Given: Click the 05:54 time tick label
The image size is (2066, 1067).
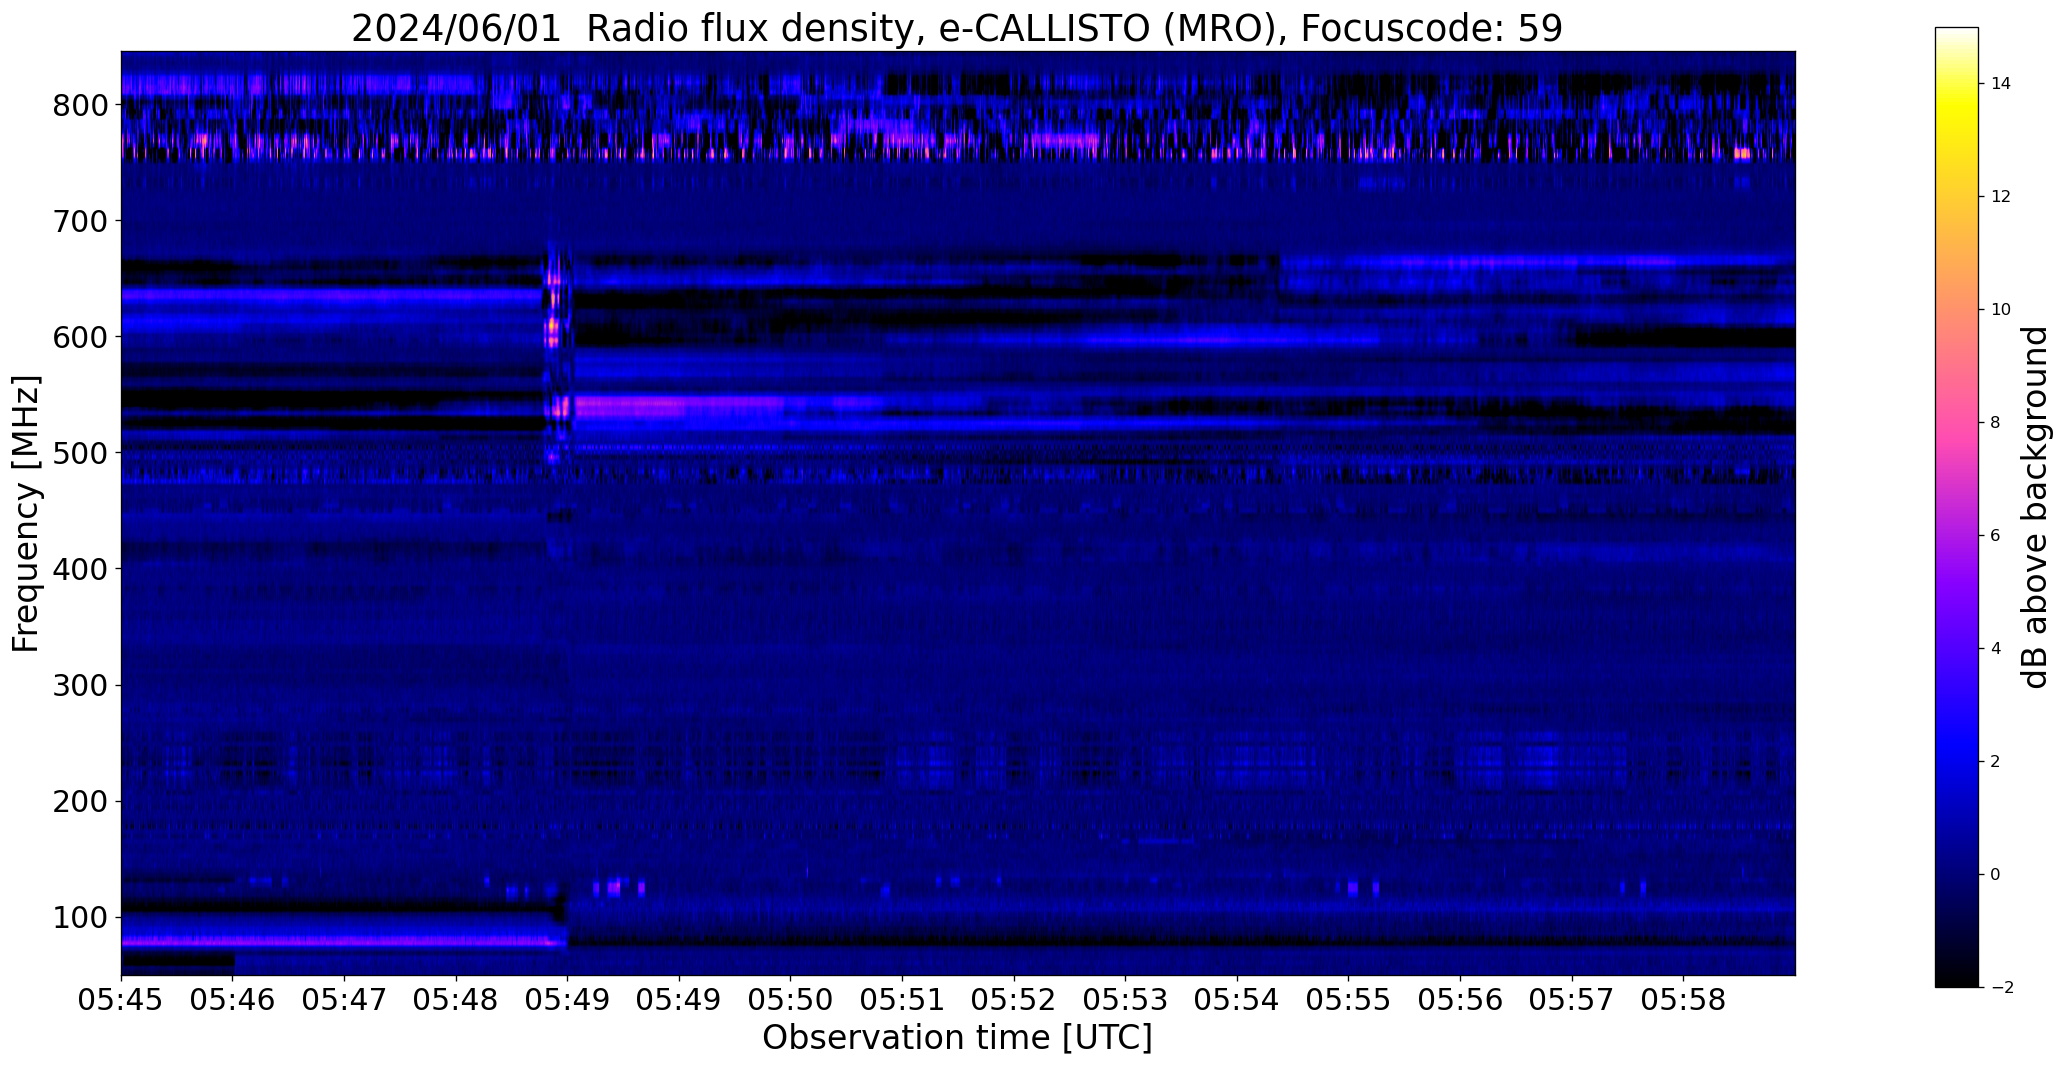Looking at the screenshot, I should click(1237, 1001).
